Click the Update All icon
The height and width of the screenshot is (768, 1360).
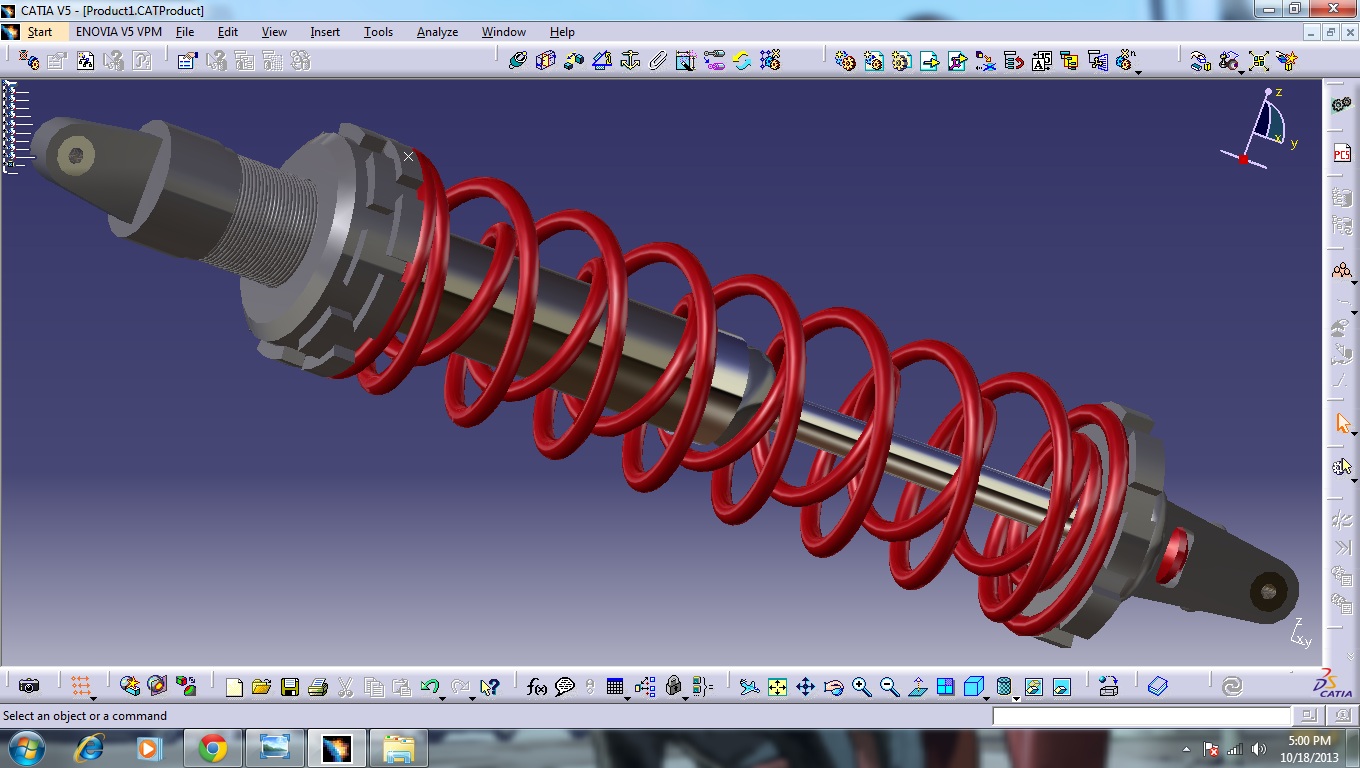click(x=742, y=60)
